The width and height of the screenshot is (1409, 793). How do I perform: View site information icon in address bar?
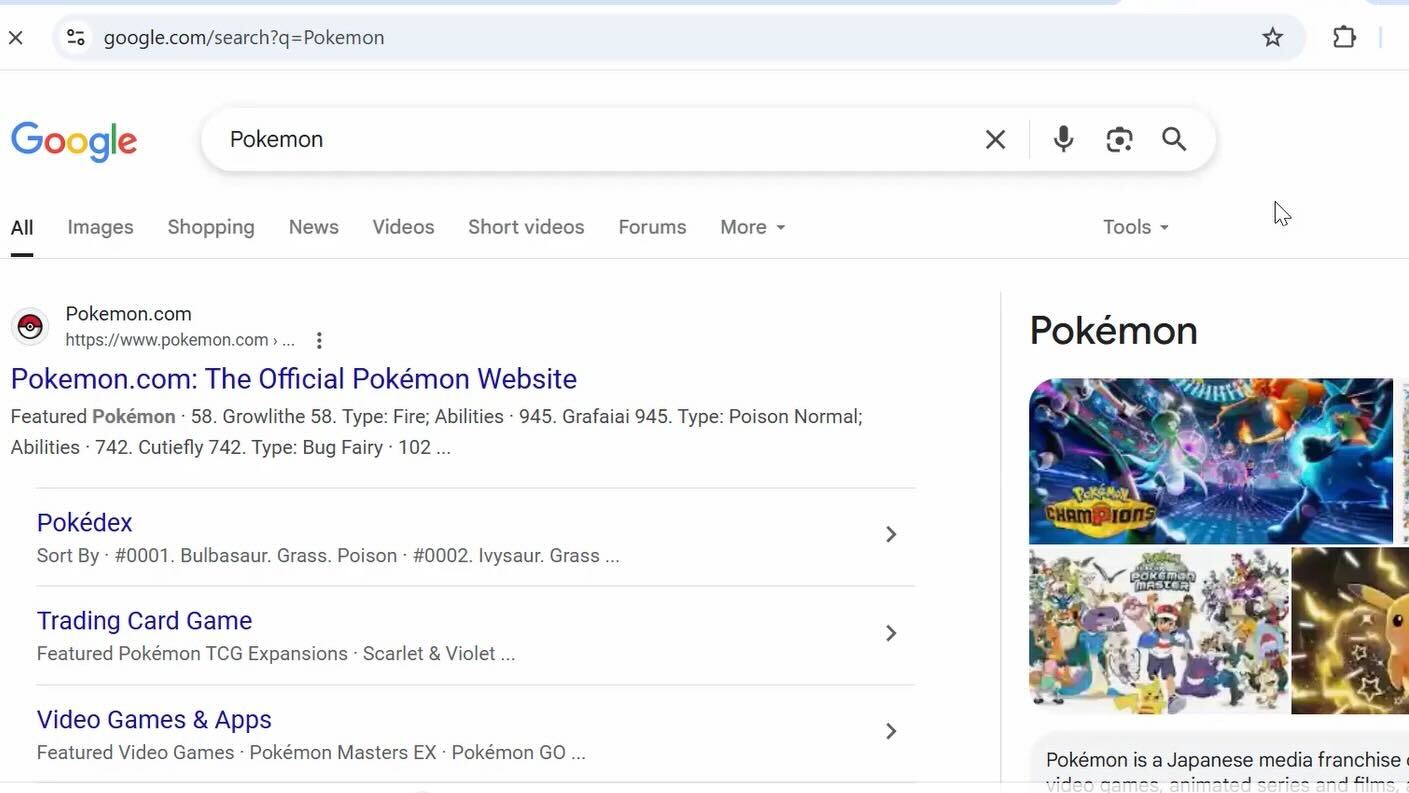[75, 38]
